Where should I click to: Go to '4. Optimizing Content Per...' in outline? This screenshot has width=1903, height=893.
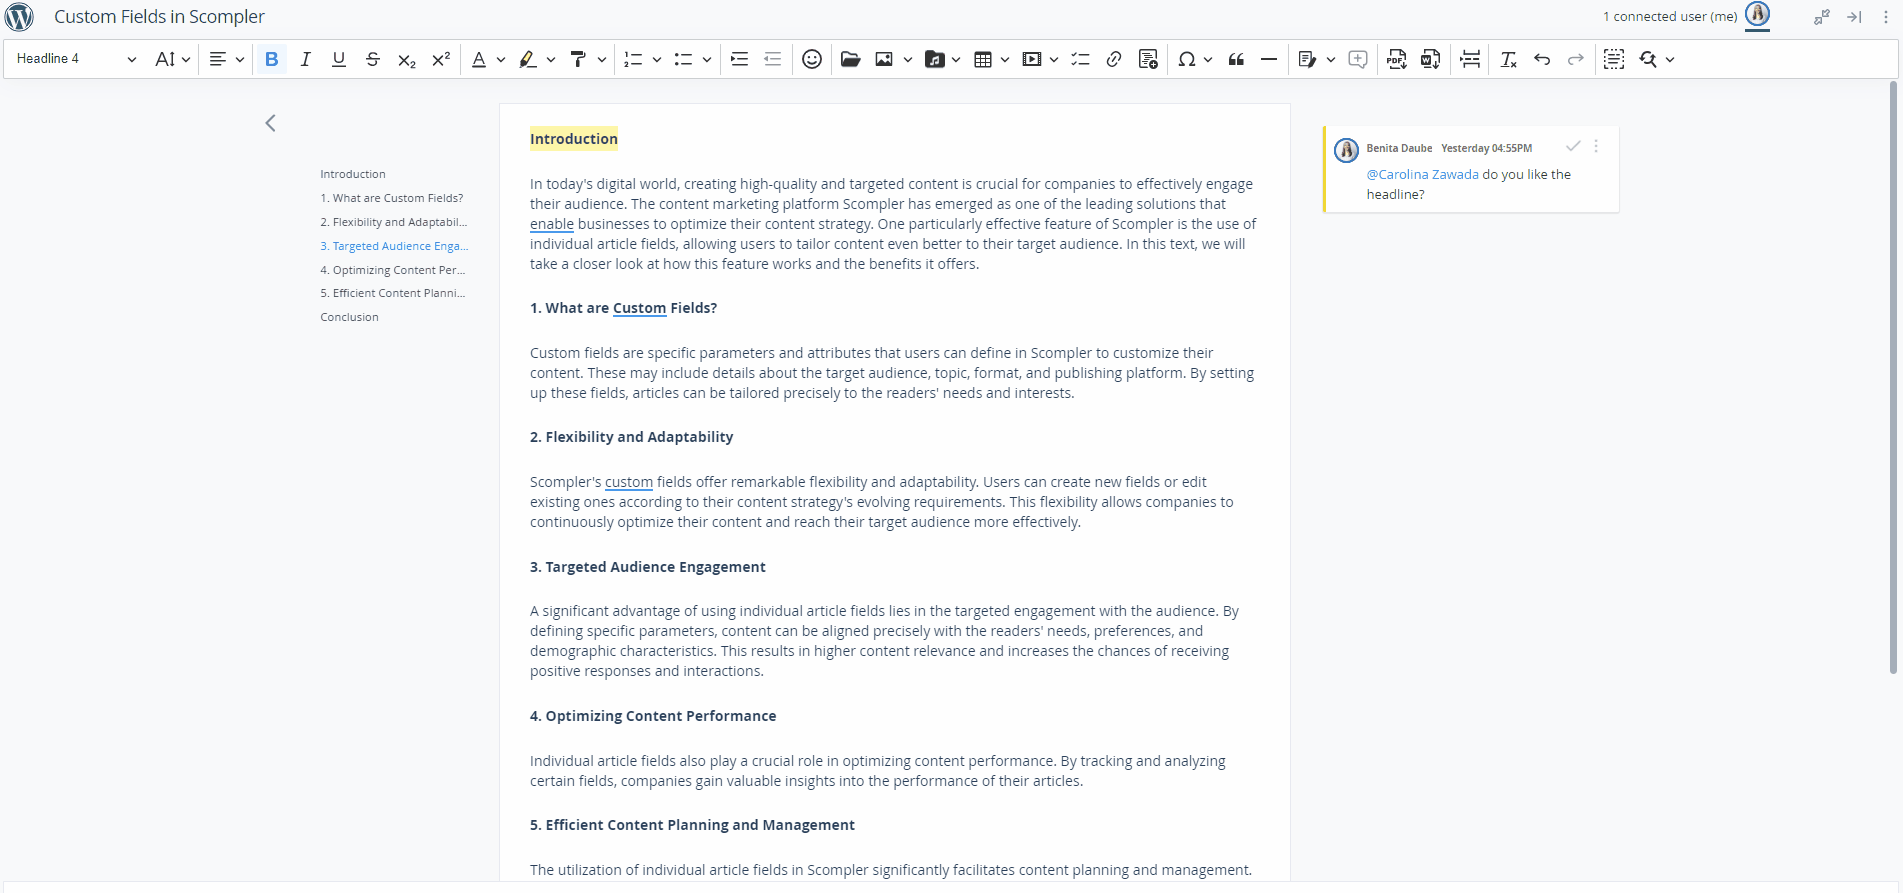tap(392, 270)
